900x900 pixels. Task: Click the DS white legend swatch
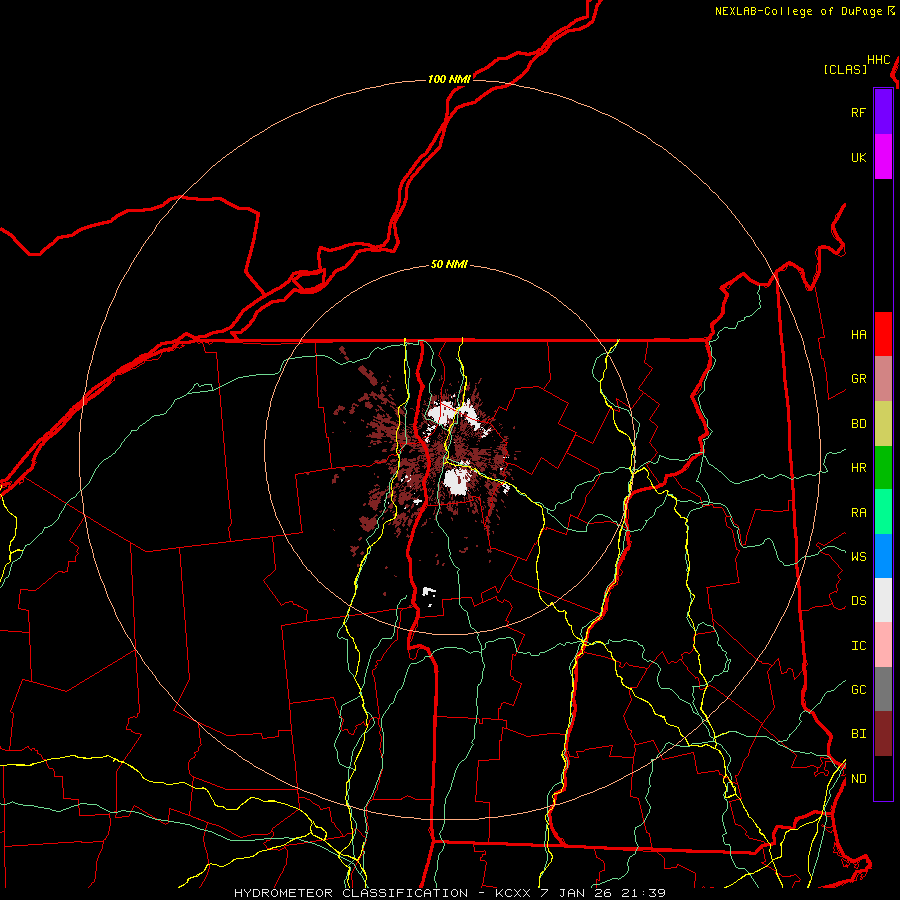tap(883, 600)
